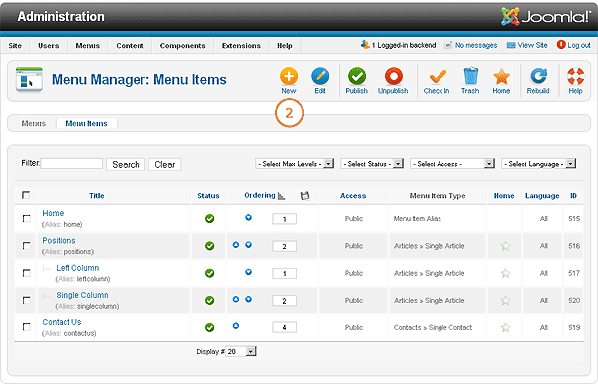Check the Left Column row checkbox

pyautogui.click(x=26, y=273)
